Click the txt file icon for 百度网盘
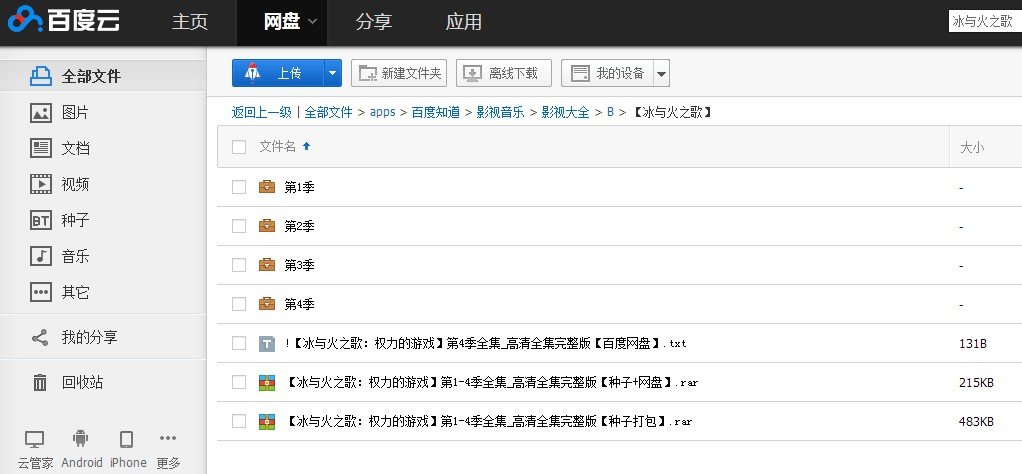The image size is (1022, 474). click(267, 343)
